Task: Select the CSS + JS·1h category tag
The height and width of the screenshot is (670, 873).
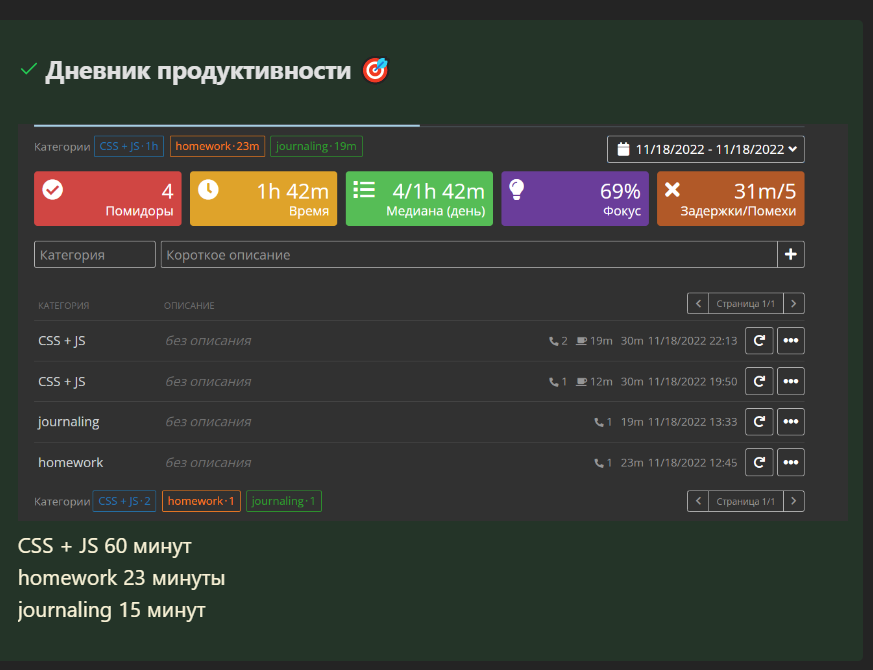Action: pos(129,146)
